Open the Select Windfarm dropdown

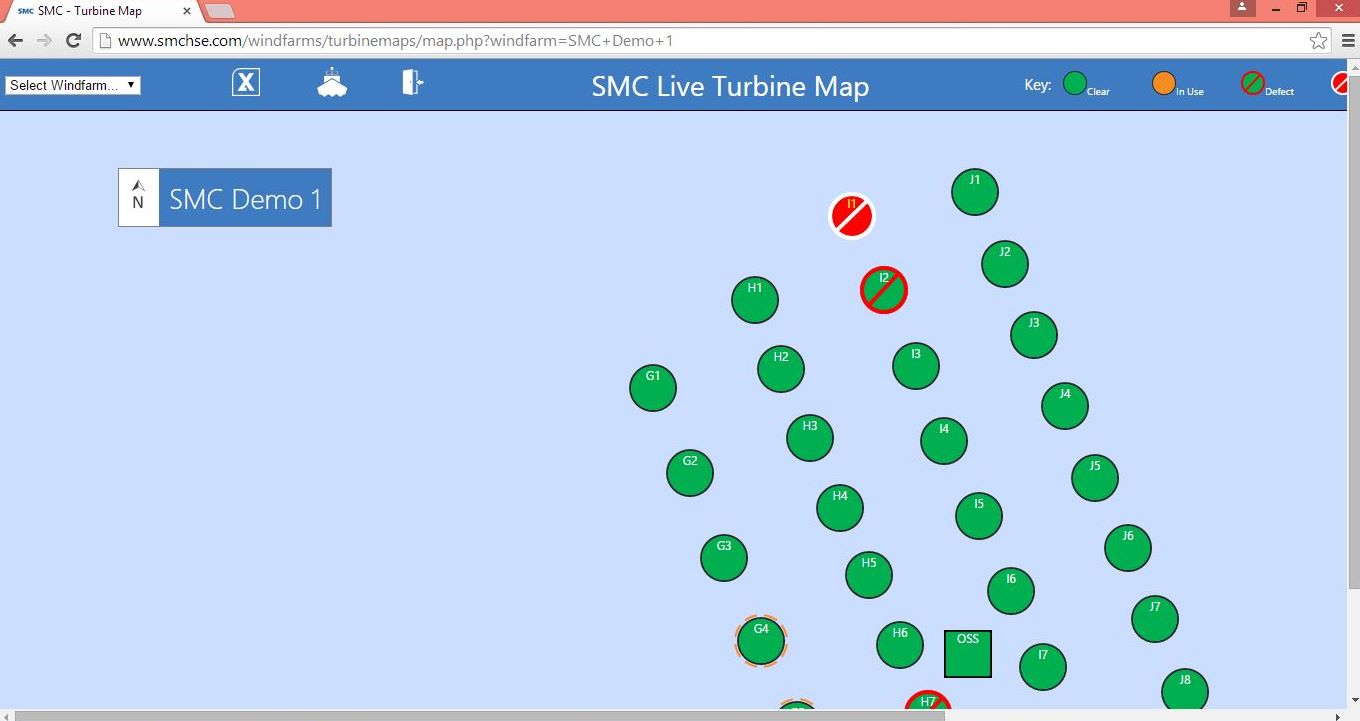tap(73, 85)
